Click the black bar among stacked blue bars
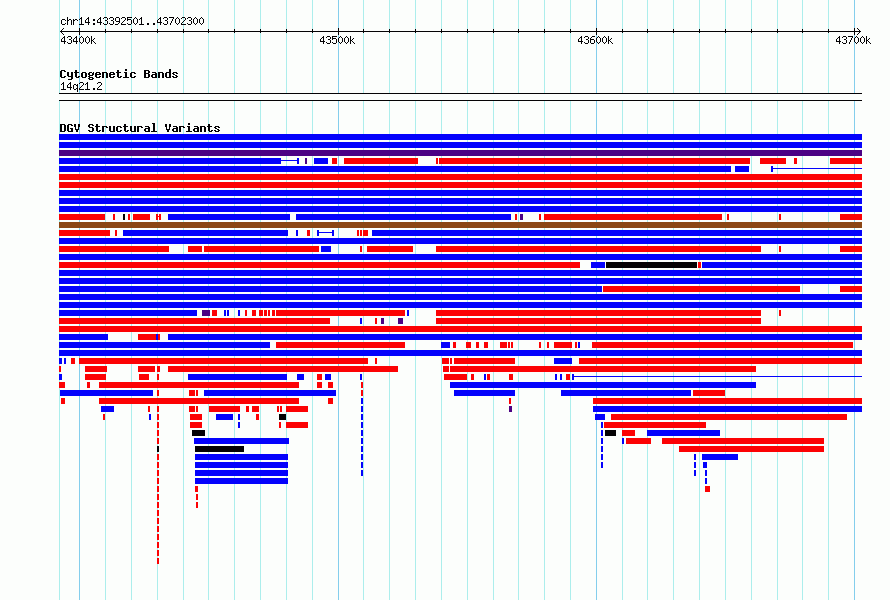890x600 pixels. (219, 449)
